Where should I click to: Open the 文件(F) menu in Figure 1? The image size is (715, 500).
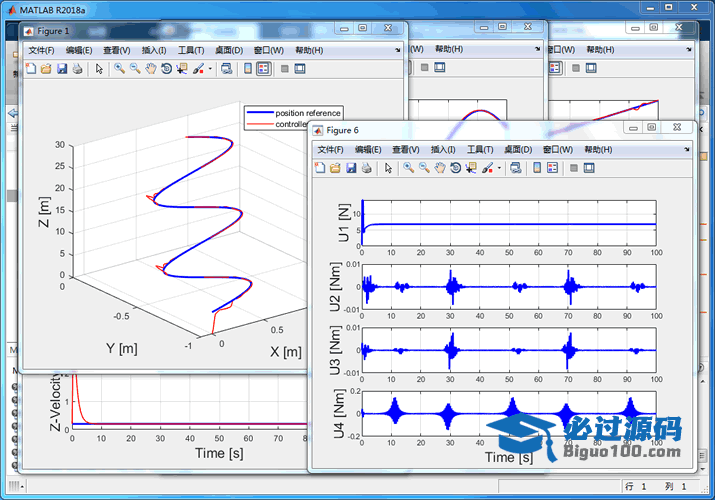[x=41, y=50]
